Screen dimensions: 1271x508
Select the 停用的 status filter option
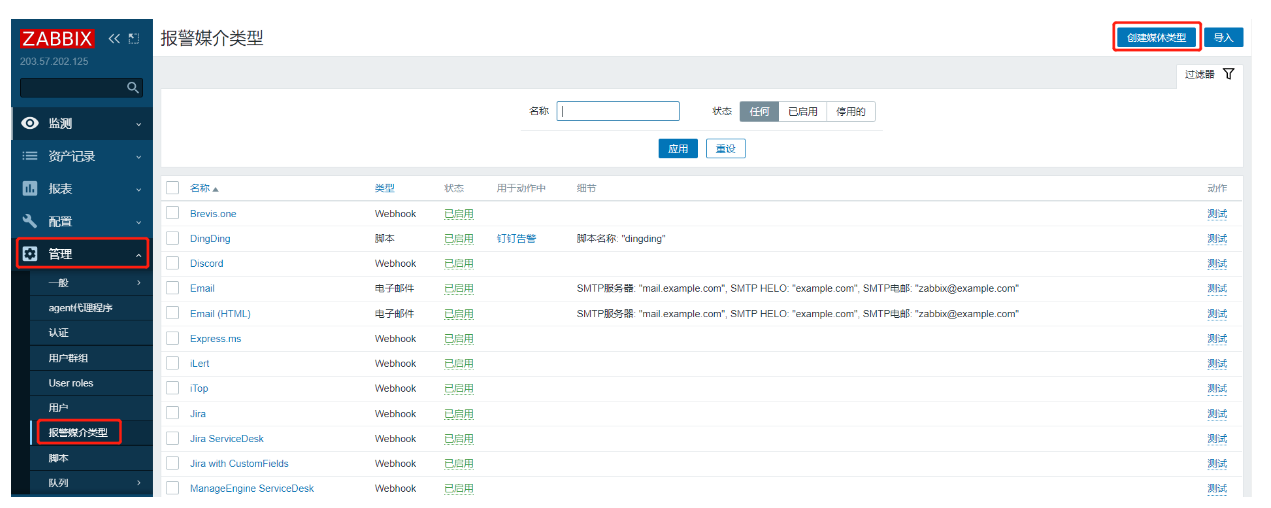point(851,111)
